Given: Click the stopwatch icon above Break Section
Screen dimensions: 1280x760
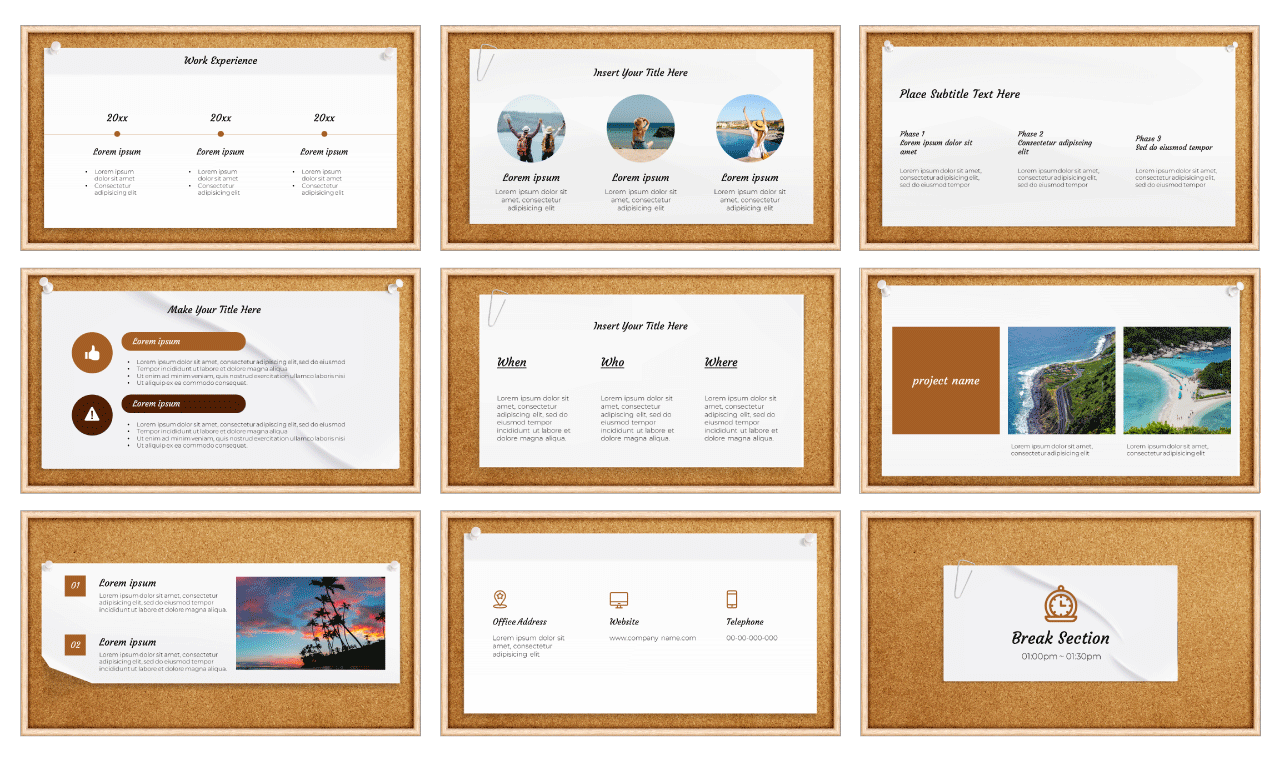Looking at the screenshot, I should [x=1061, y=604].
